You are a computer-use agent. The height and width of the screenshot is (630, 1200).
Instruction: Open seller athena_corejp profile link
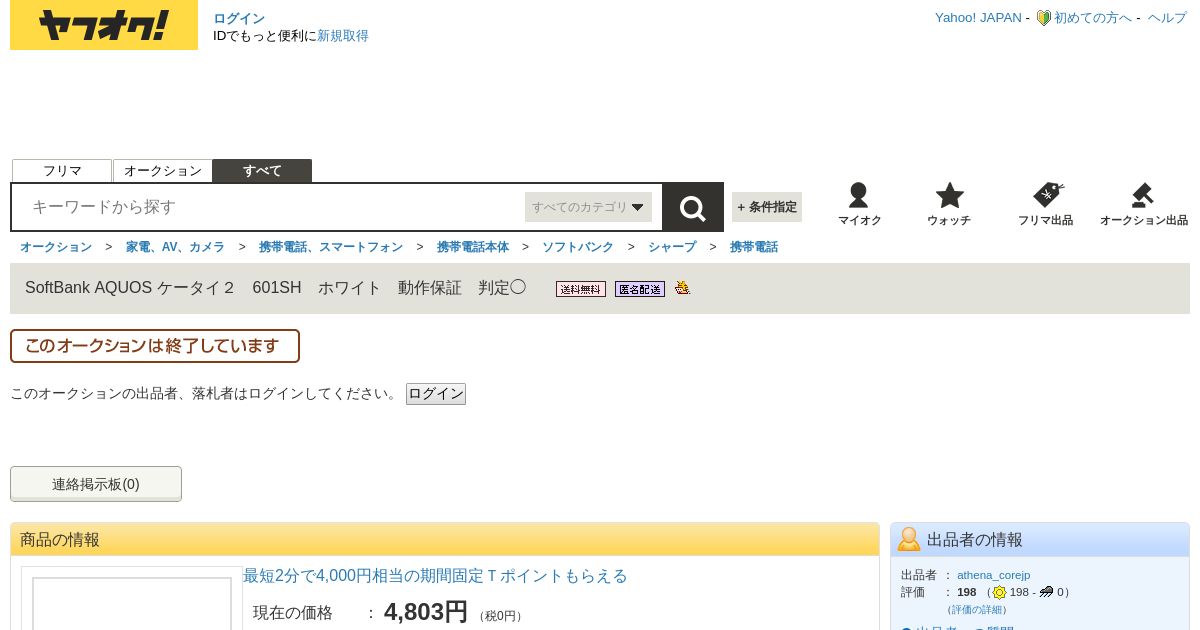click(x=993, y=575)
